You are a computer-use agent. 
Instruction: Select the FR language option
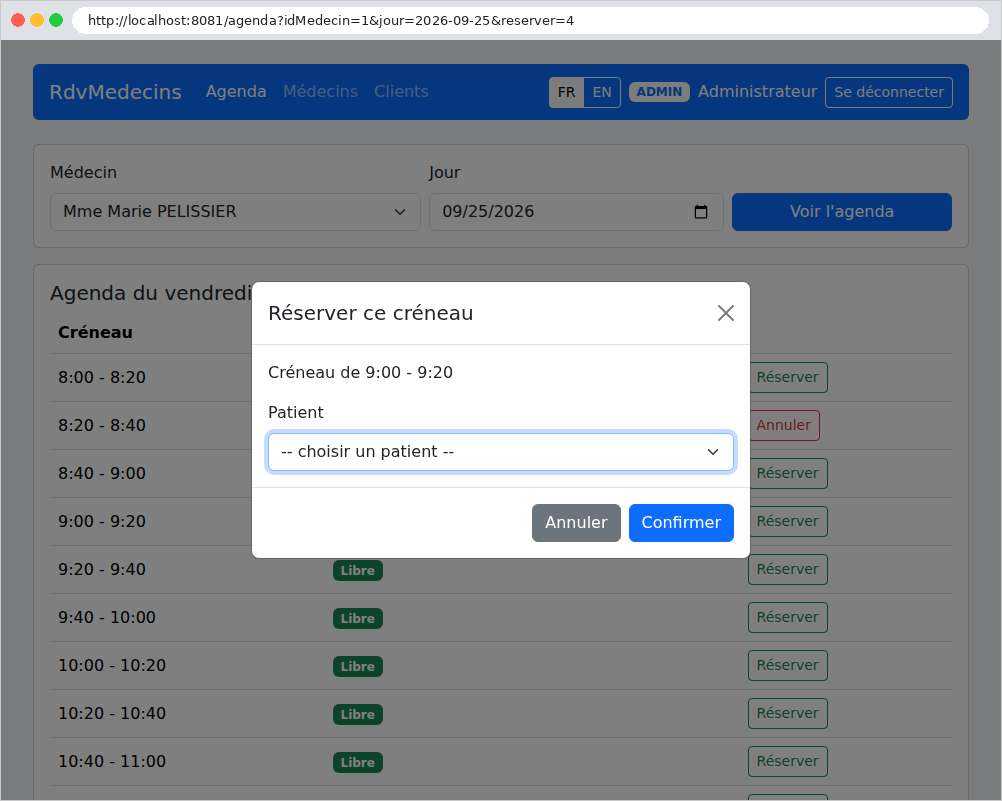click(566, 92)
